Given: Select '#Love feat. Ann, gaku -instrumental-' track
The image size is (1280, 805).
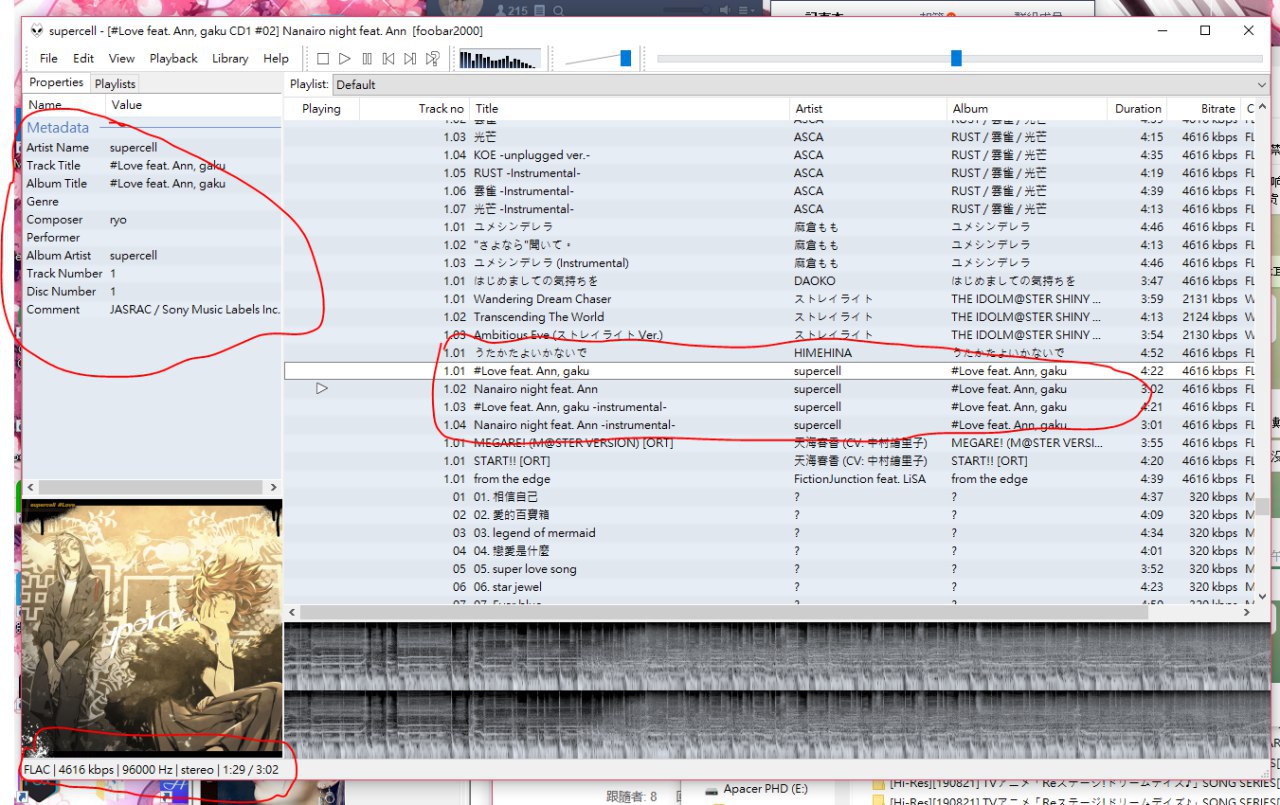Looking at the screenshot, I should pos(770,407).
